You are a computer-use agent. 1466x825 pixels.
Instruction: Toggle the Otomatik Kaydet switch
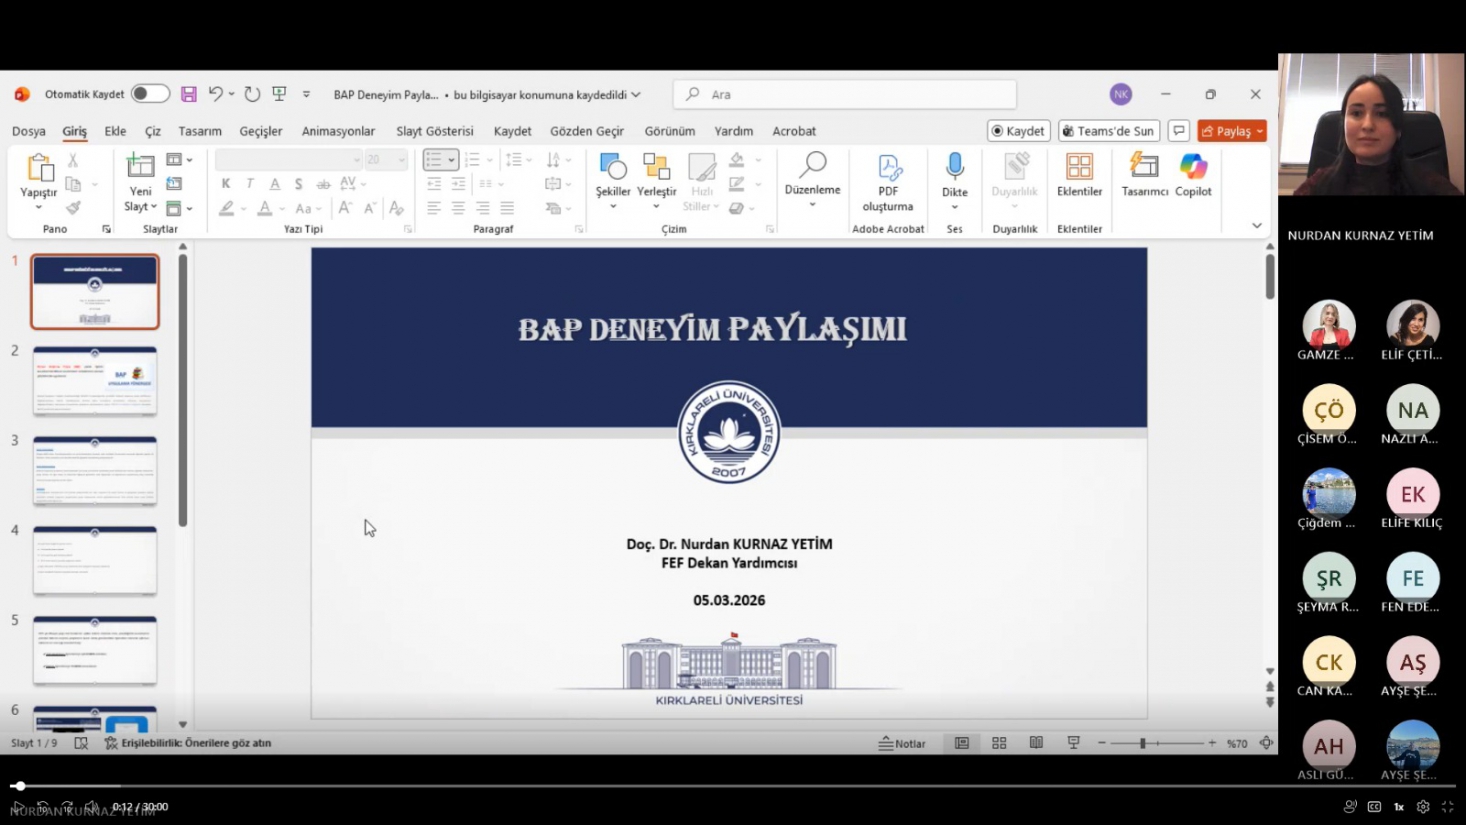coord(150,94)
